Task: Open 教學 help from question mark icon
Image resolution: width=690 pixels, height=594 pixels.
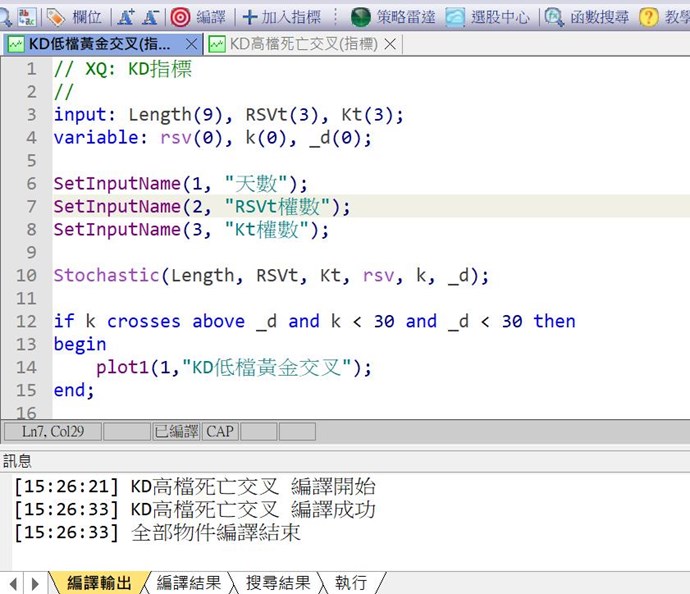Action: (649, 17)
